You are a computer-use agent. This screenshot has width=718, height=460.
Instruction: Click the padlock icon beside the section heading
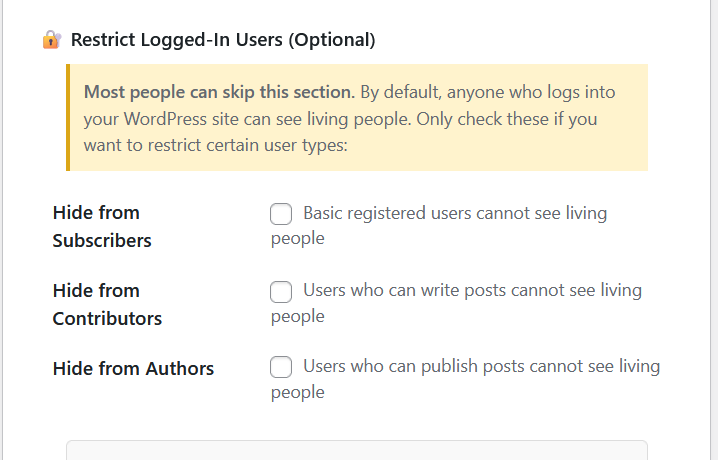coord(51,40)
